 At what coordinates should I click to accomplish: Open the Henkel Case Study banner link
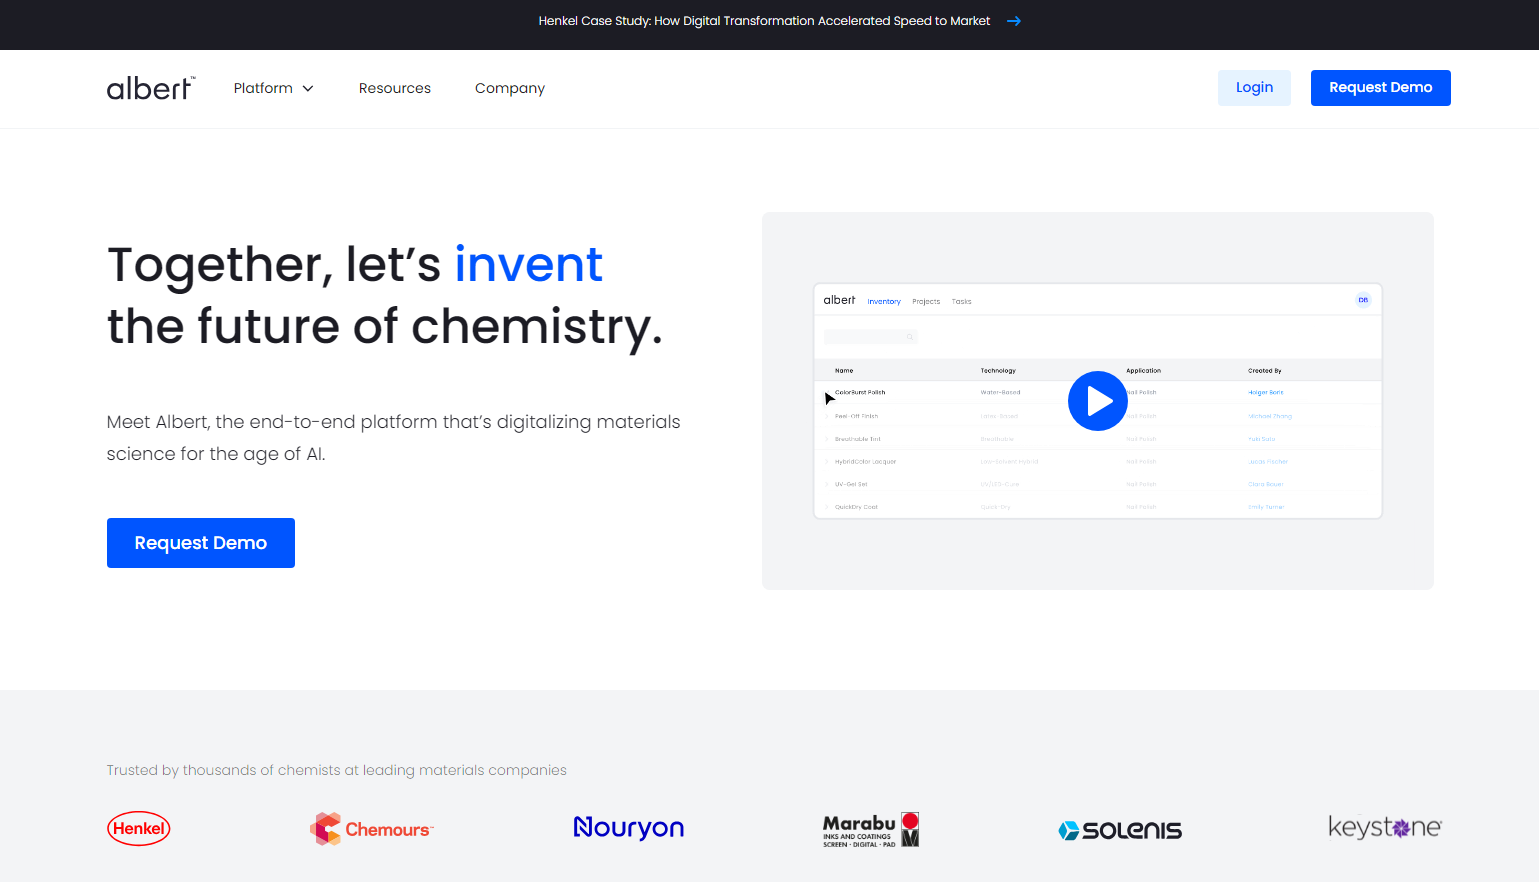click(764, 21)
